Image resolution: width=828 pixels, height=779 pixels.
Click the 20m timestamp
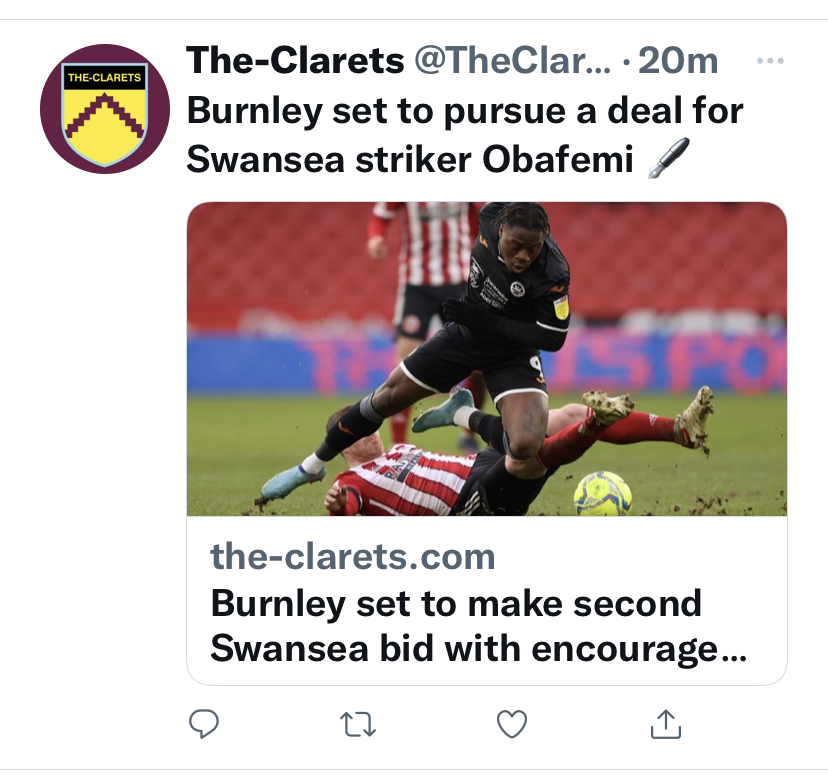pos(678,62)
